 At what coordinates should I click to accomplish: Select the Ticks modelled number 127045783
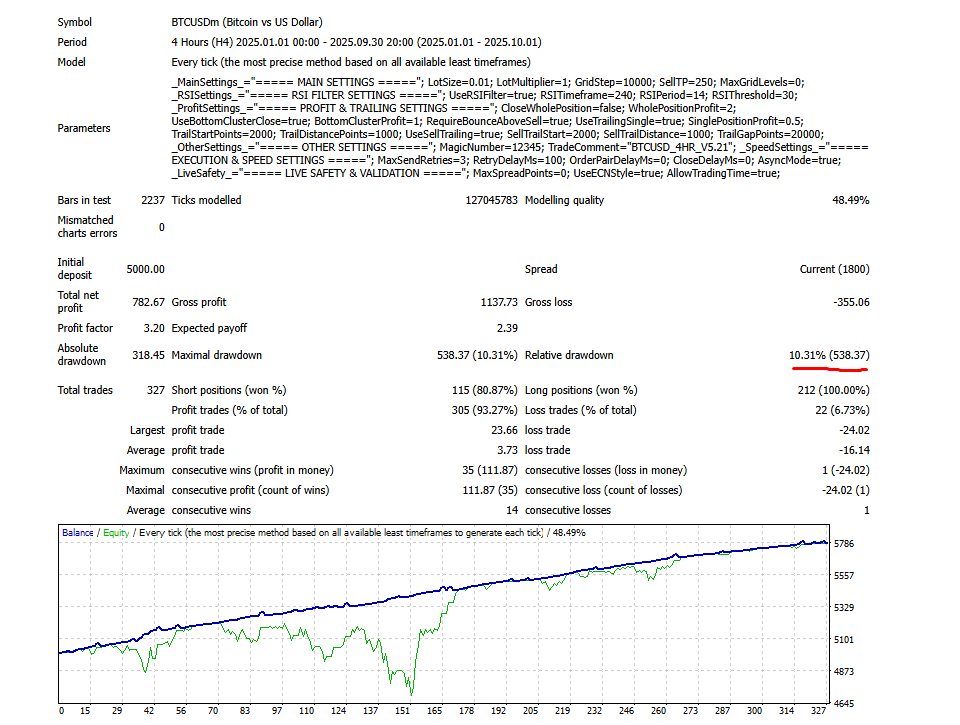click(x=476, y=200)
